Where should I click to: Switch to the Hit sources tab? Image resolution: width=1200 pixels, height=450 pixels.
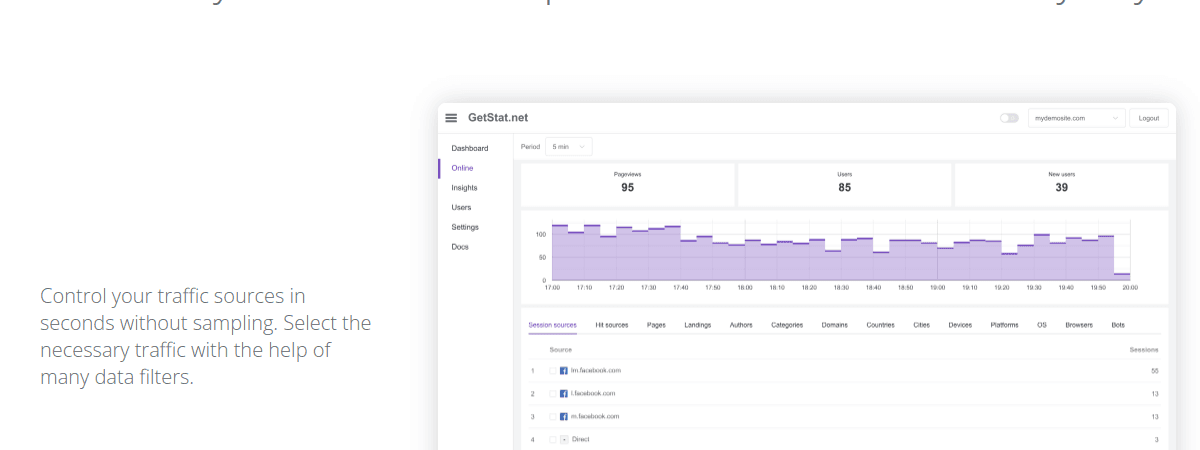(612, 325)
